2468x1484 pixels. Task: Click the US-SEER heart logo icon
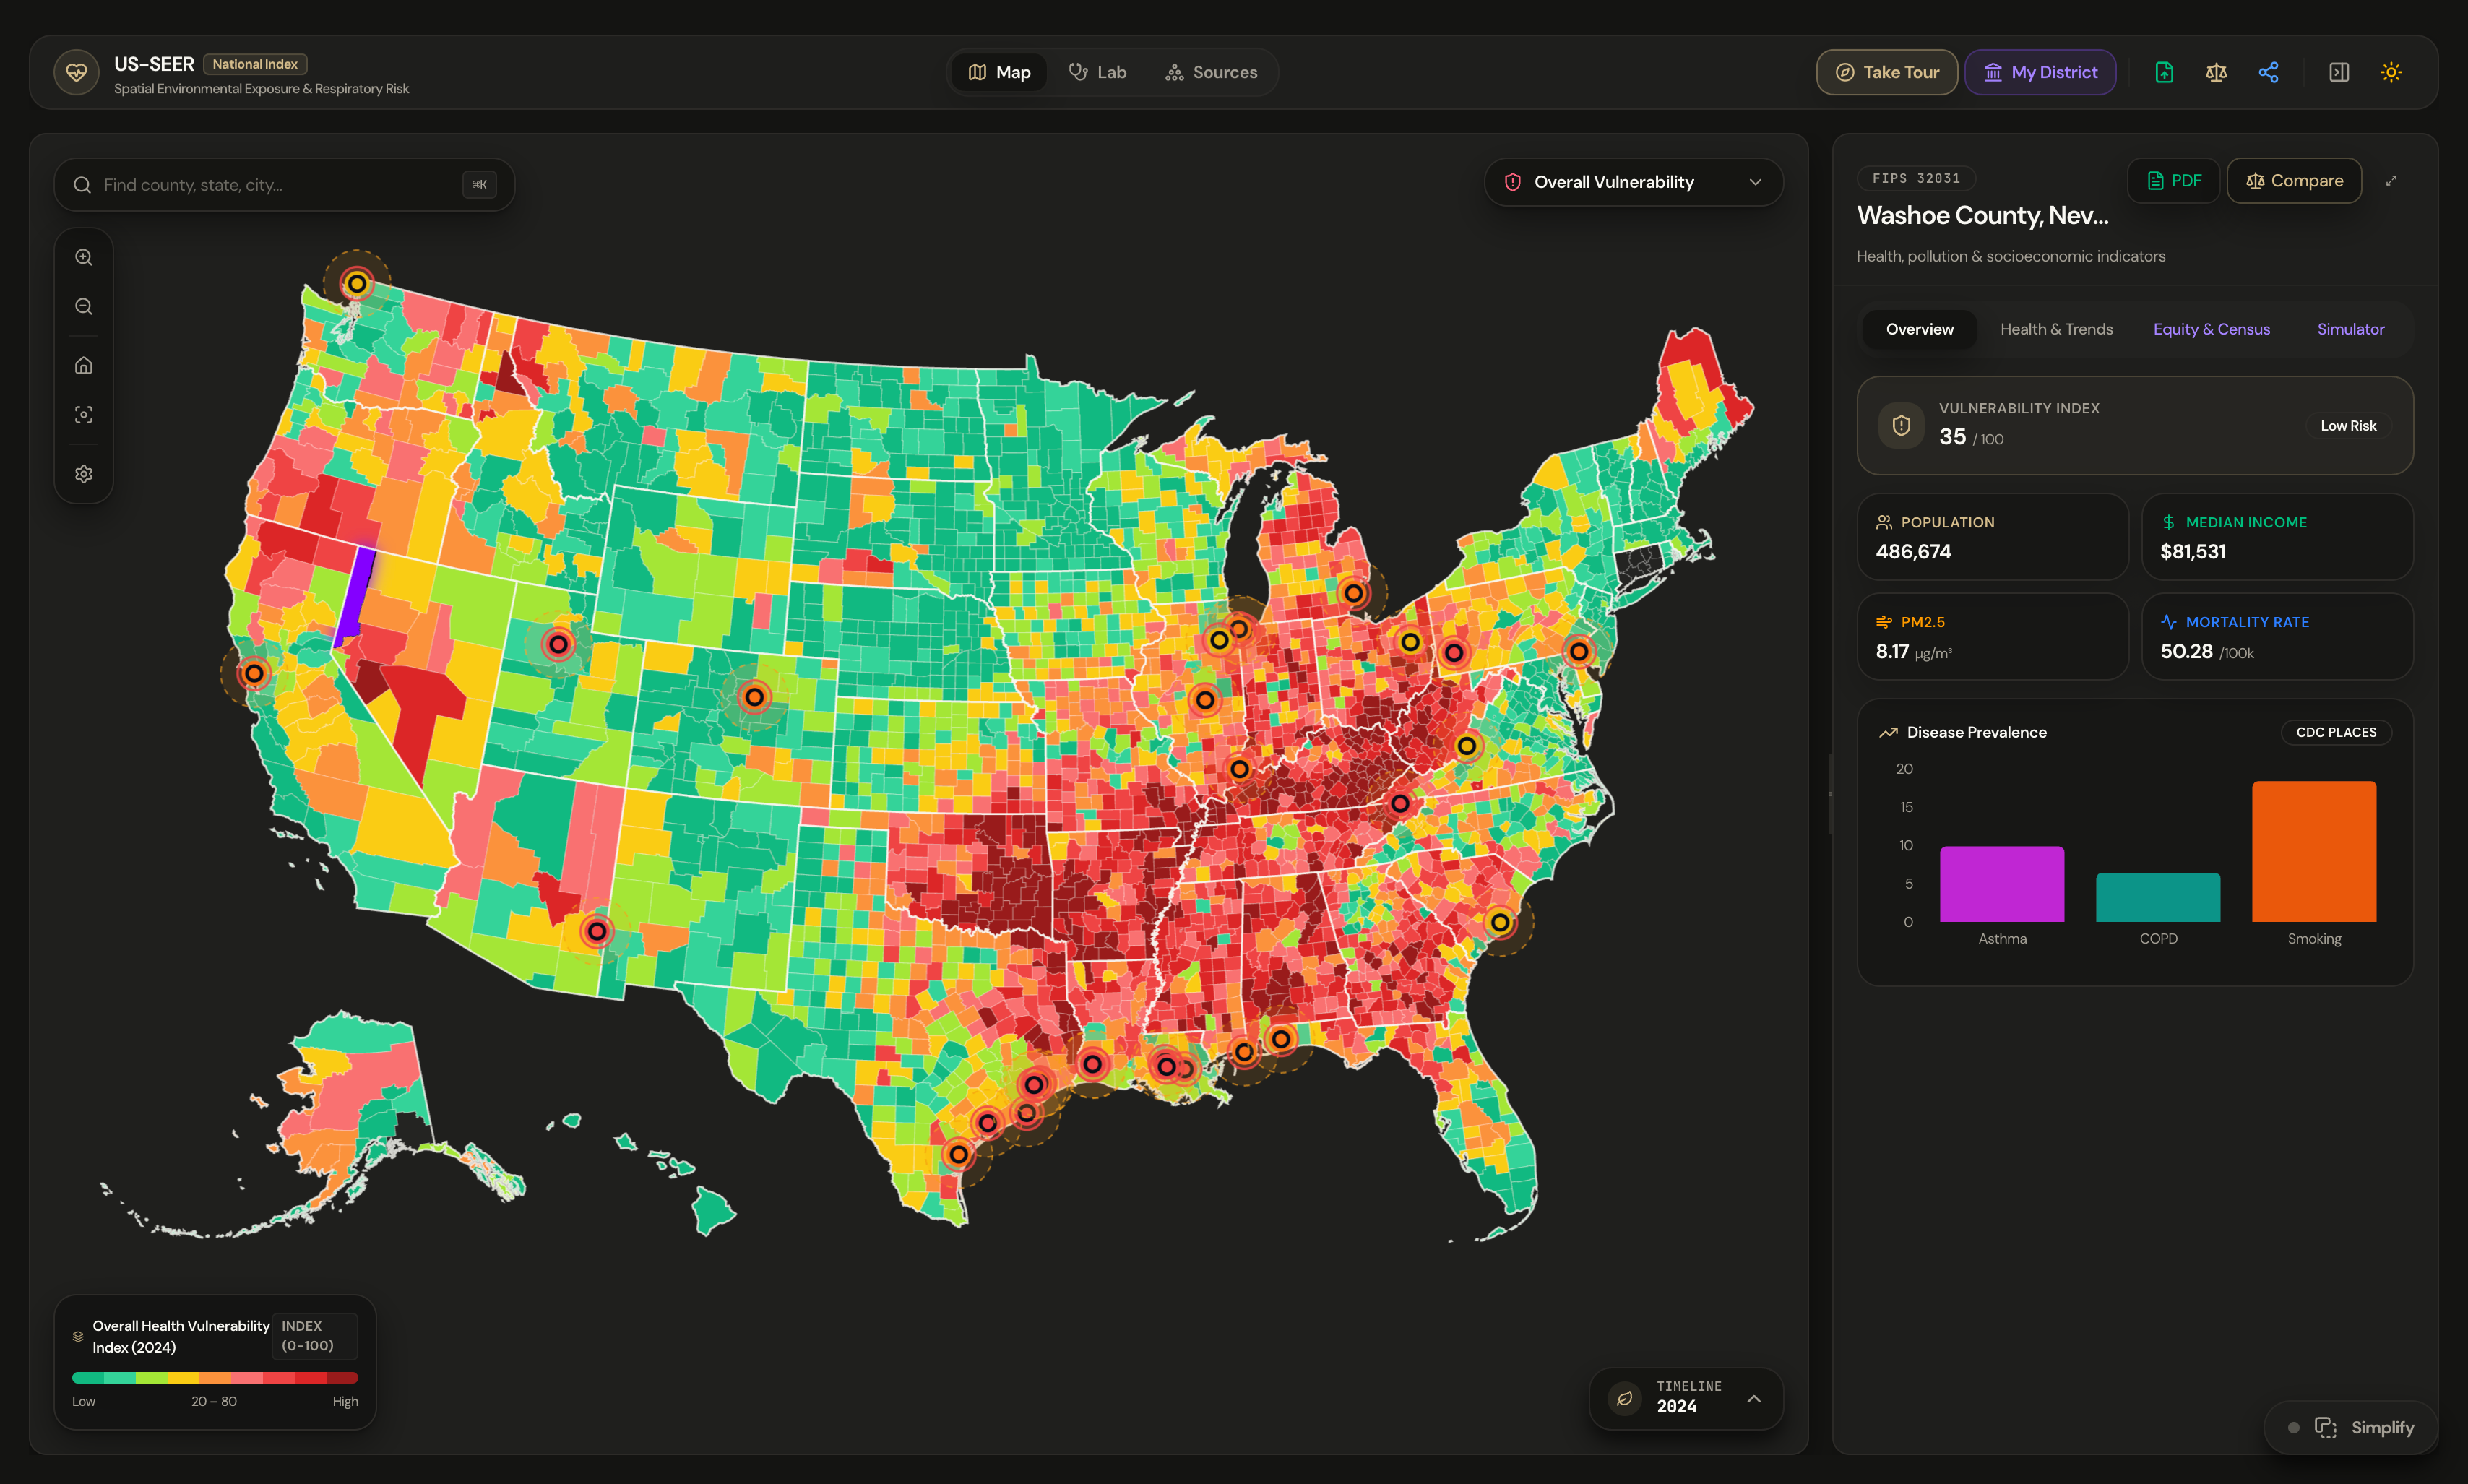(76, 72)
